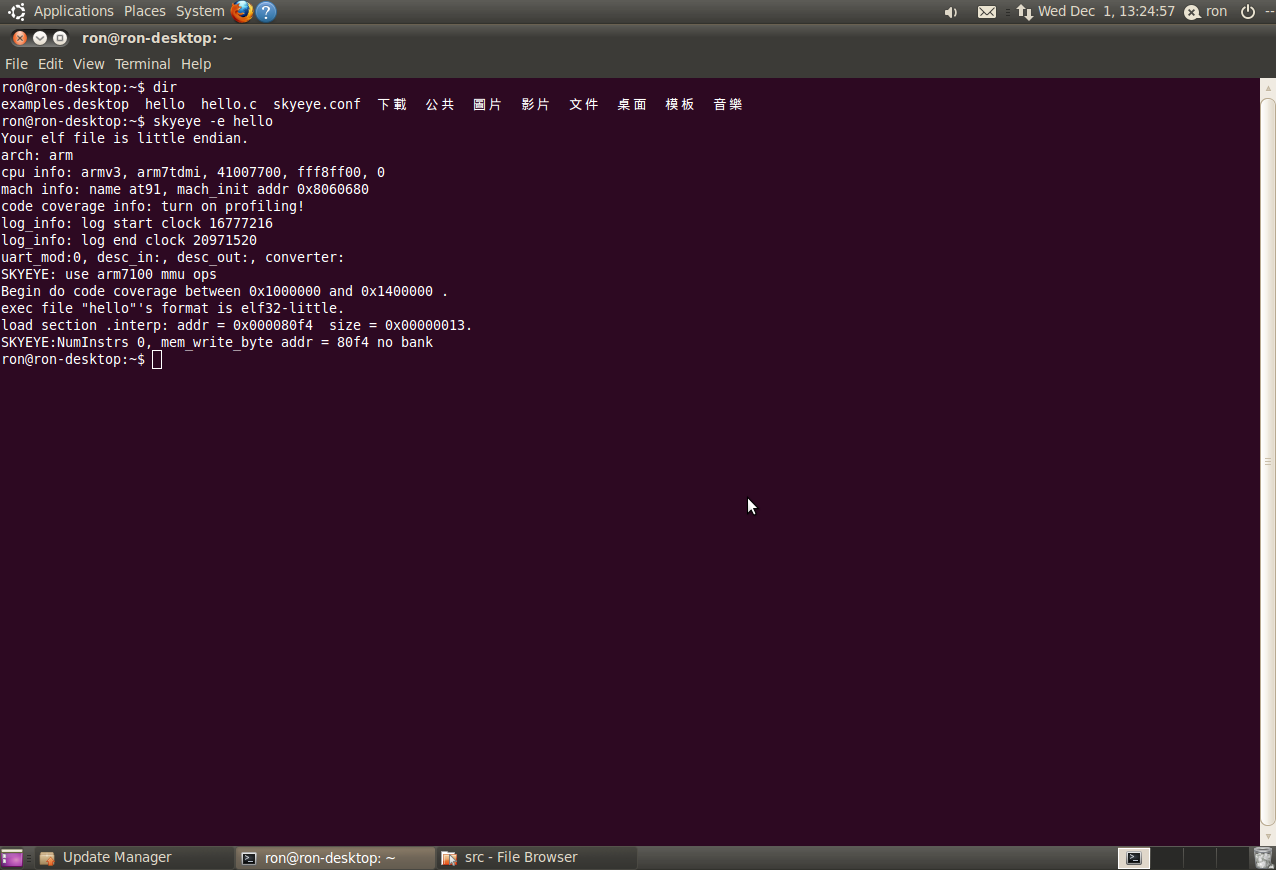Click the 下載 folder name

[392, 104]
